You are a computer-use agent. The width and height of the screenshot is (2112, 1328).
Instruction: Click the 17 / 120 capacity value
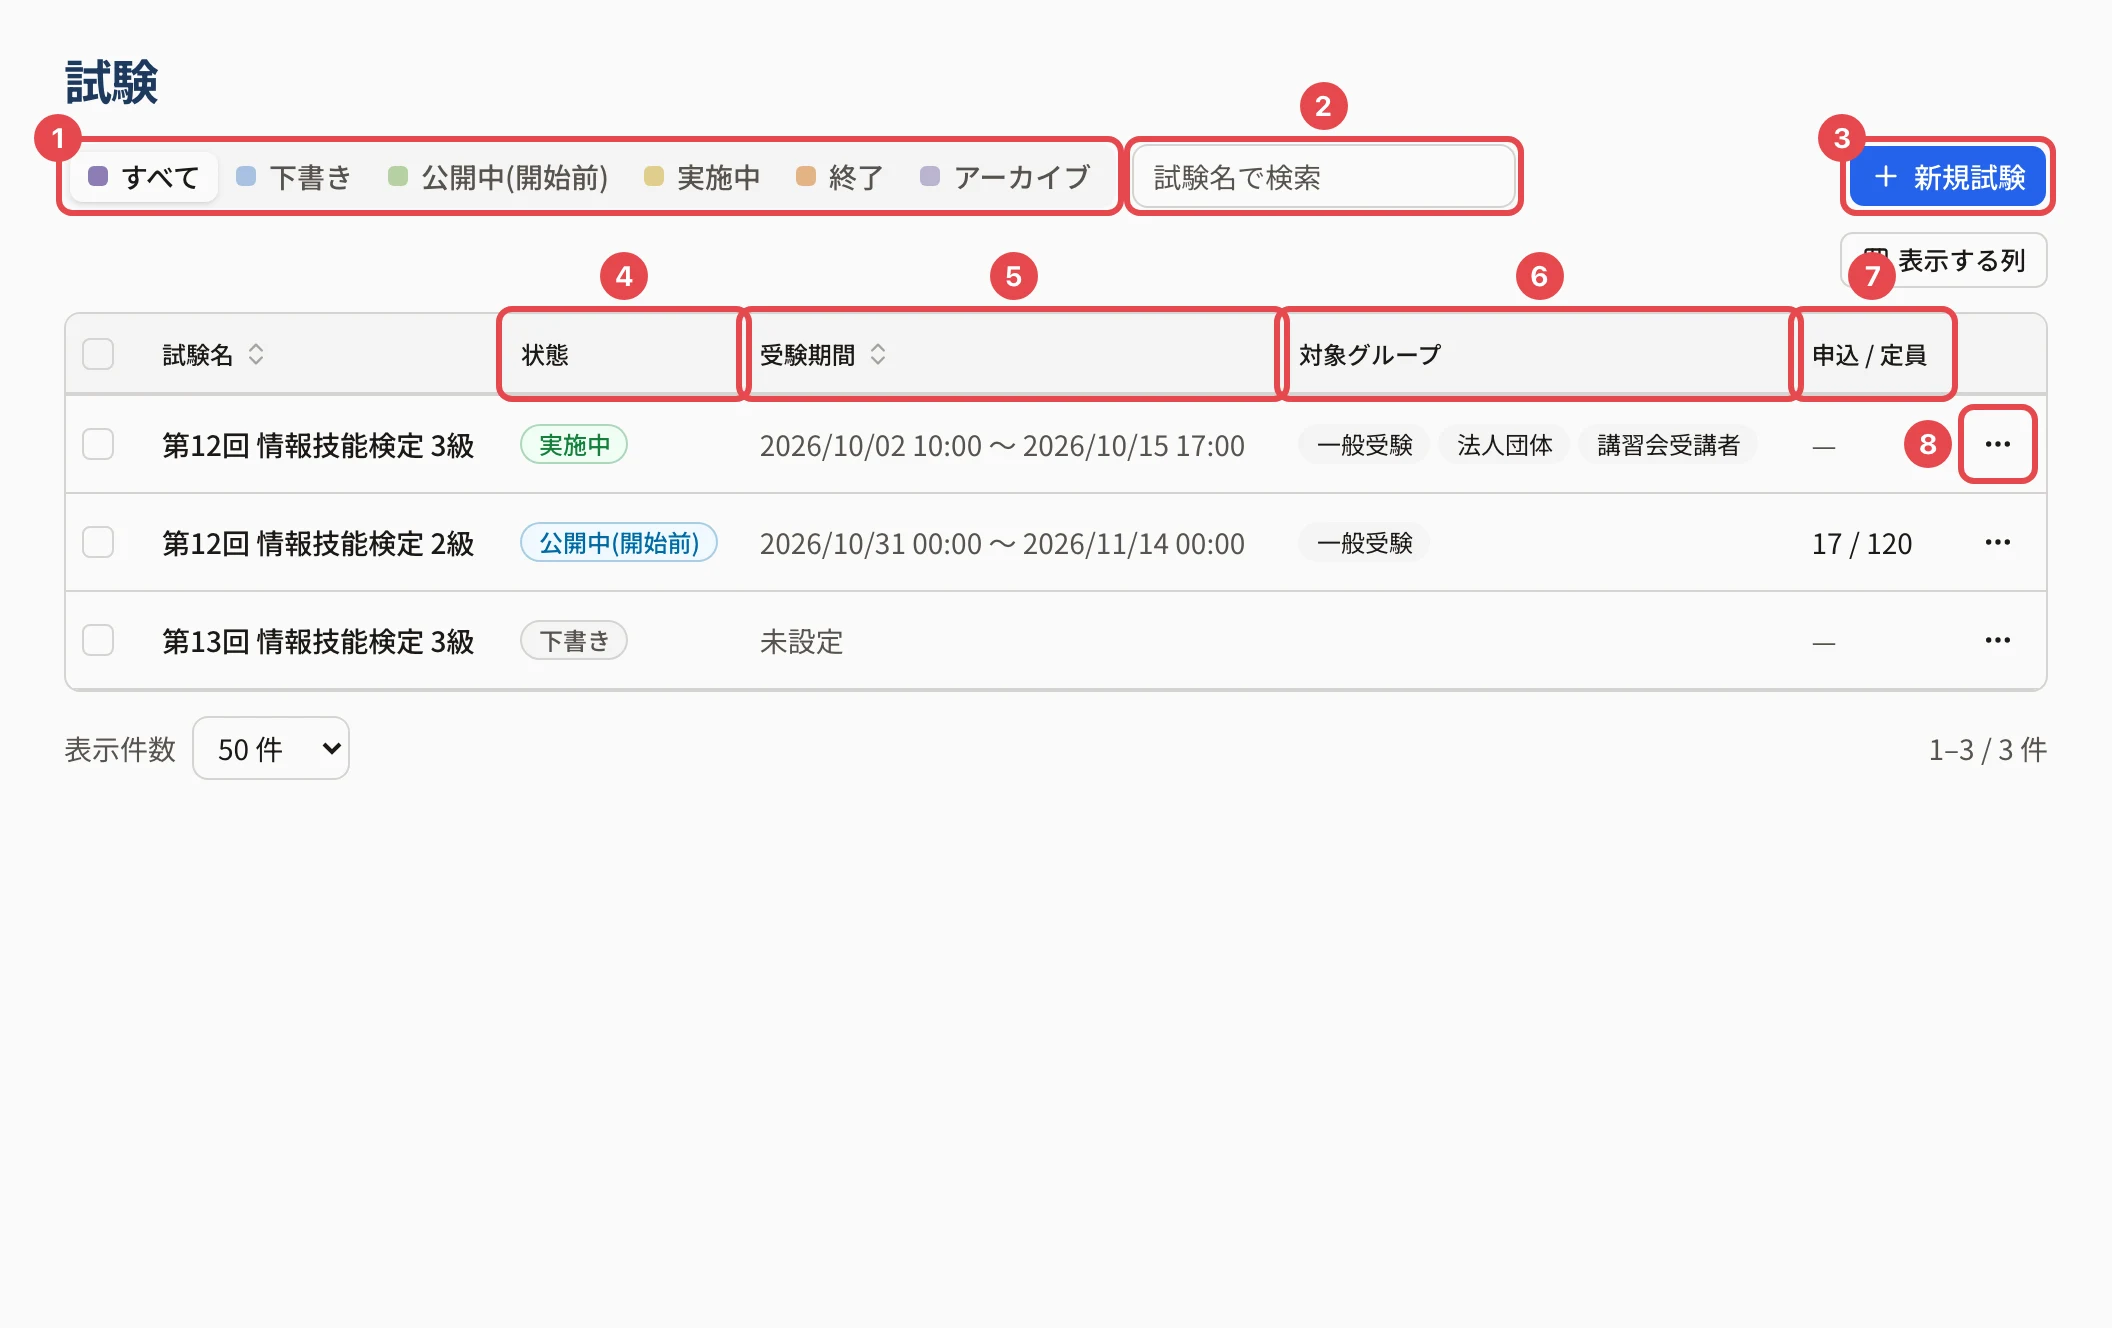(x=1862, y=543)
